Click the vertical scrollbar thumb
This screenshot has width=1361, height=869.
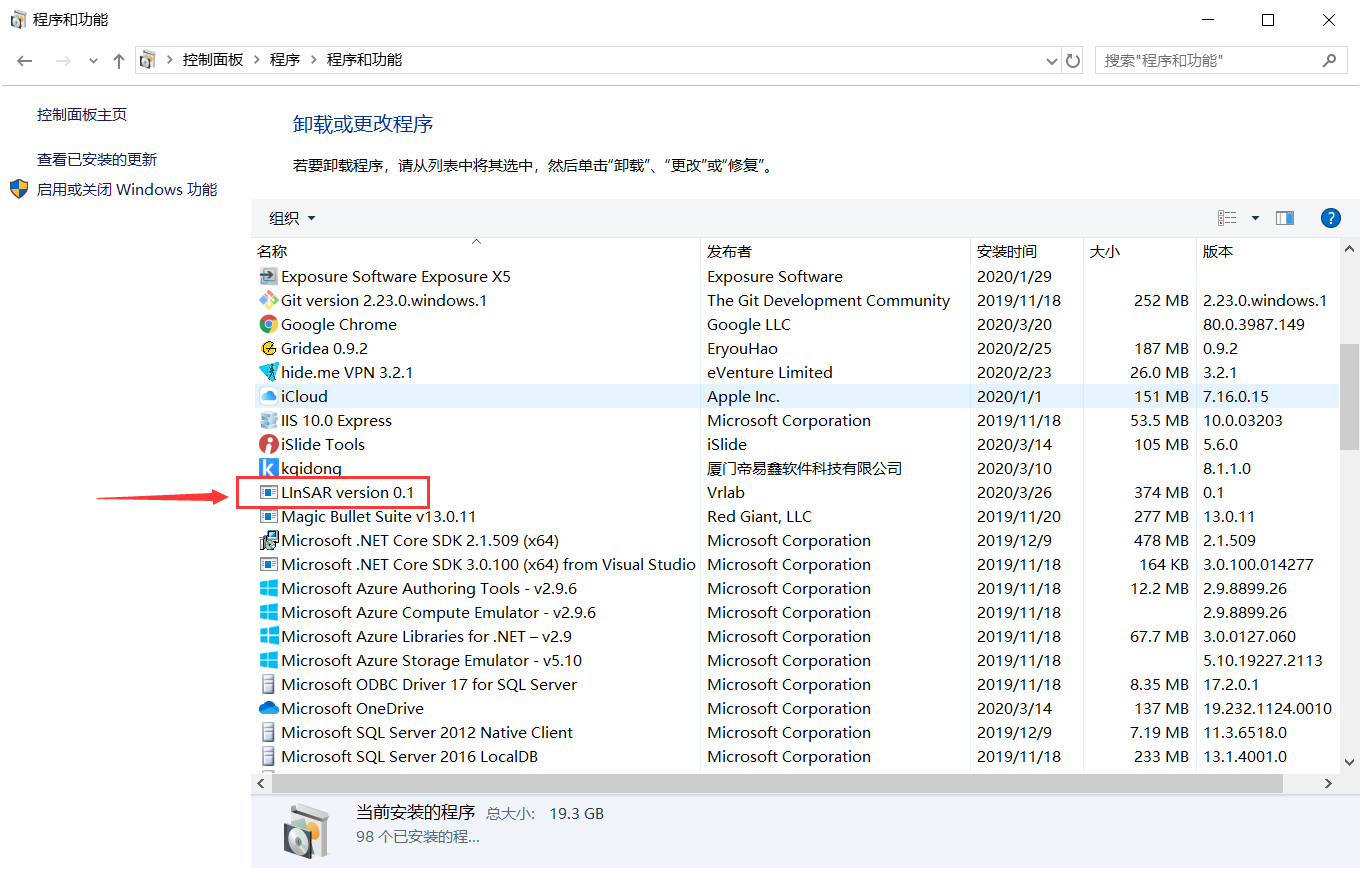click(1349, 398)
